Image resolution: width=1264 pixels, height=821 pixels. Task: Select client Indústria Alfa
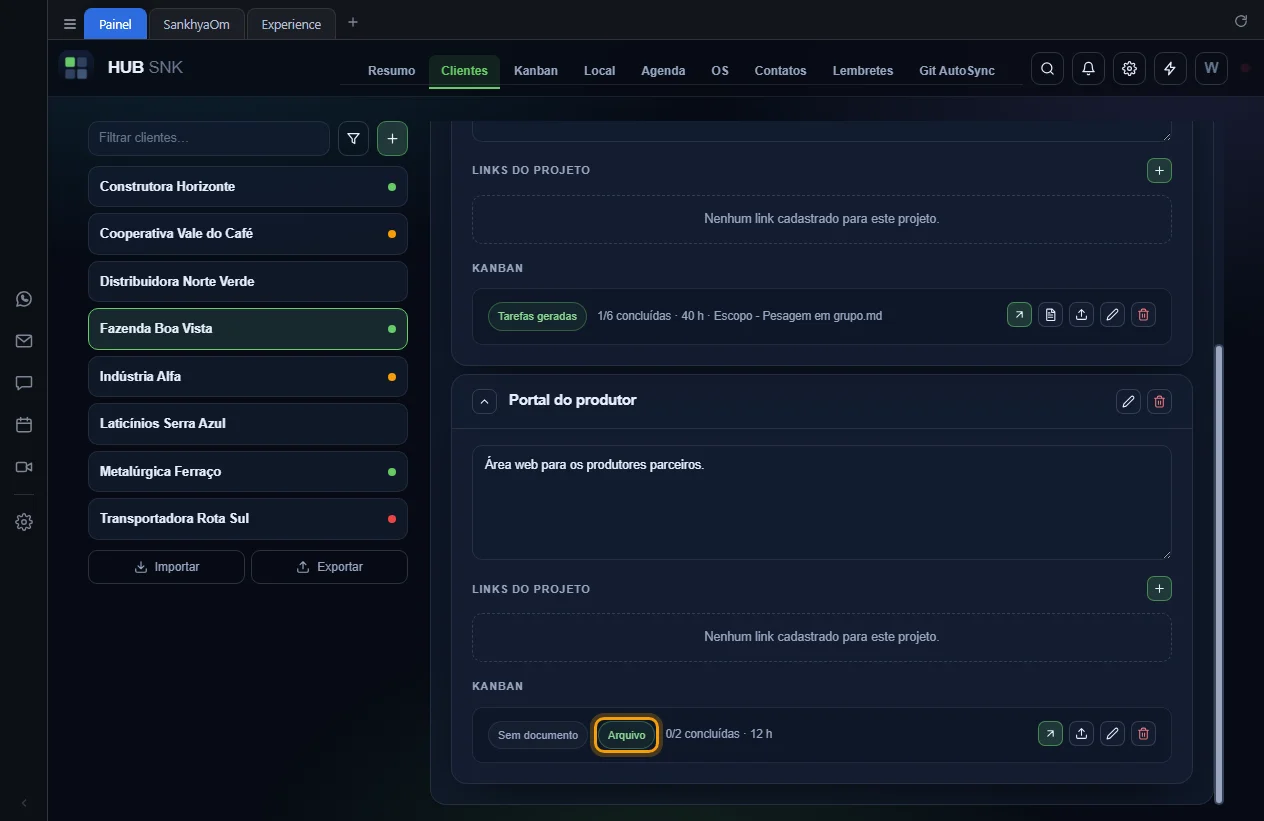pos(248,377)
